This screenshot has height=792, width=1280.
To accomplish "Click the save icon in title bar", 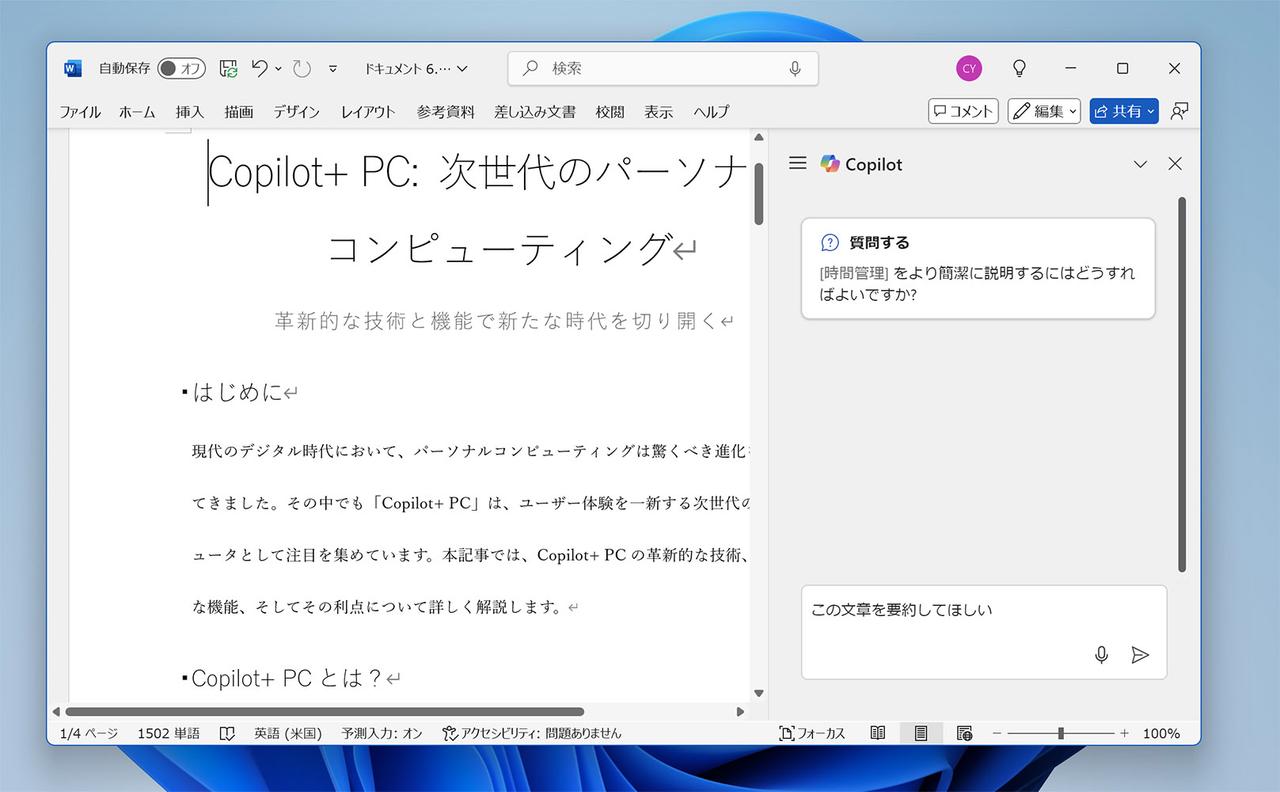I will click(229, 69).
